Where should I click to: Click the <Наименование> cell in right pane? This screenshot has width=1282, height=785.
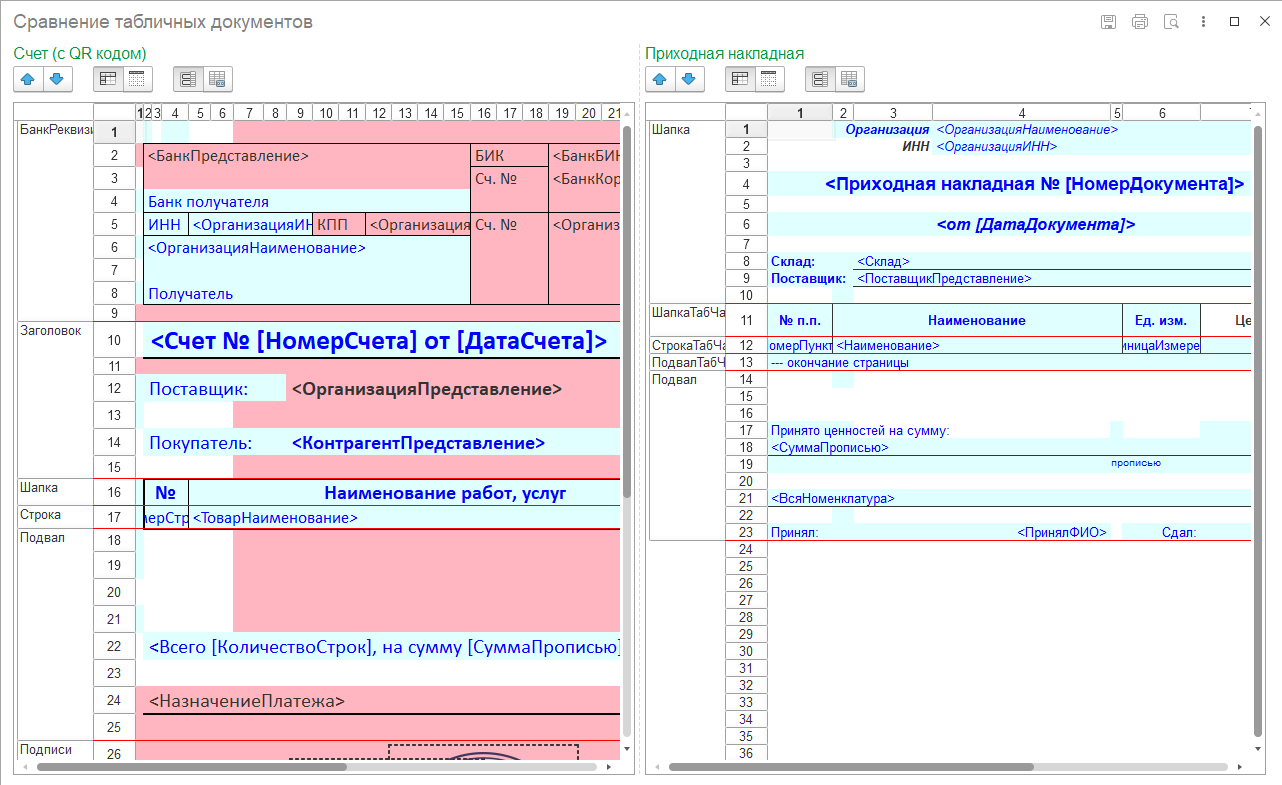pyautogui.click(x=977, y=345)
